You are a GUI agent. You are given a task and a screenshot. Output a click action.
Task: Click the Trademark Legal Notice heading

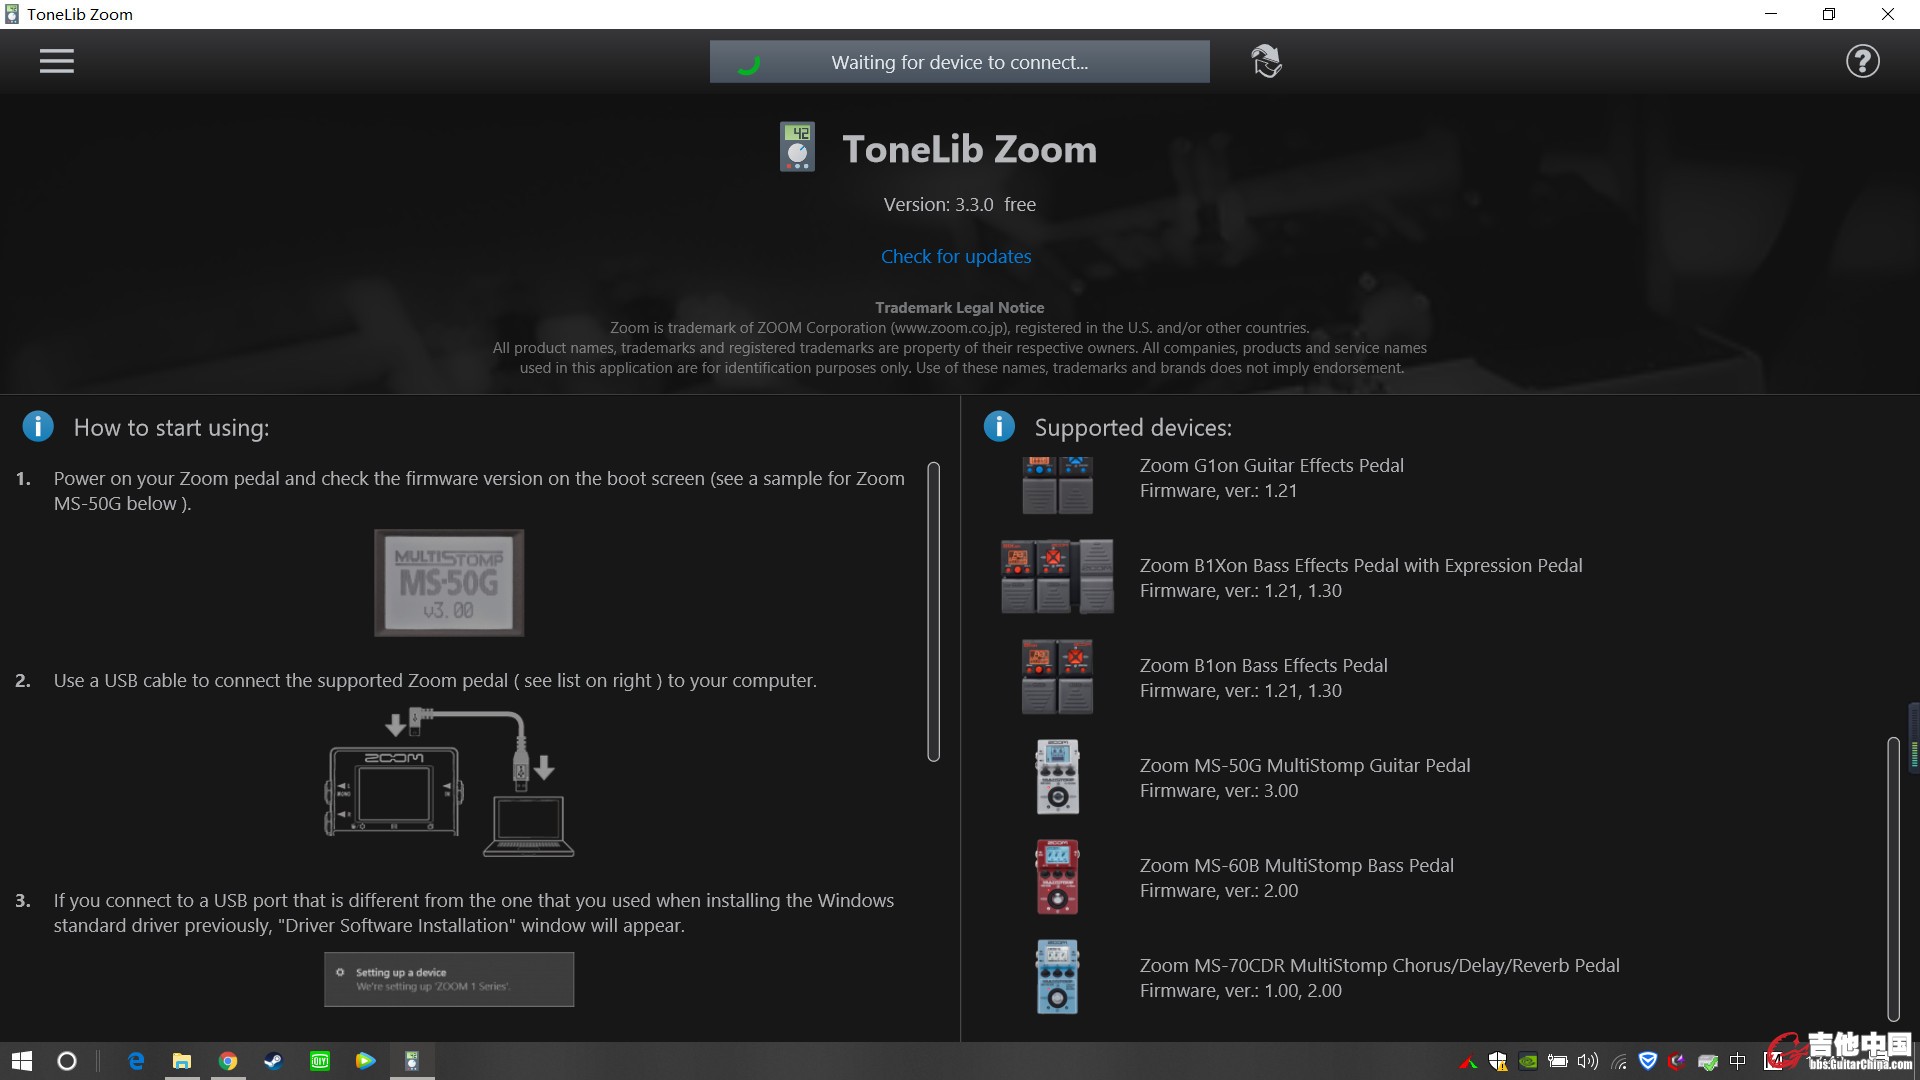(x=960, y=308)
